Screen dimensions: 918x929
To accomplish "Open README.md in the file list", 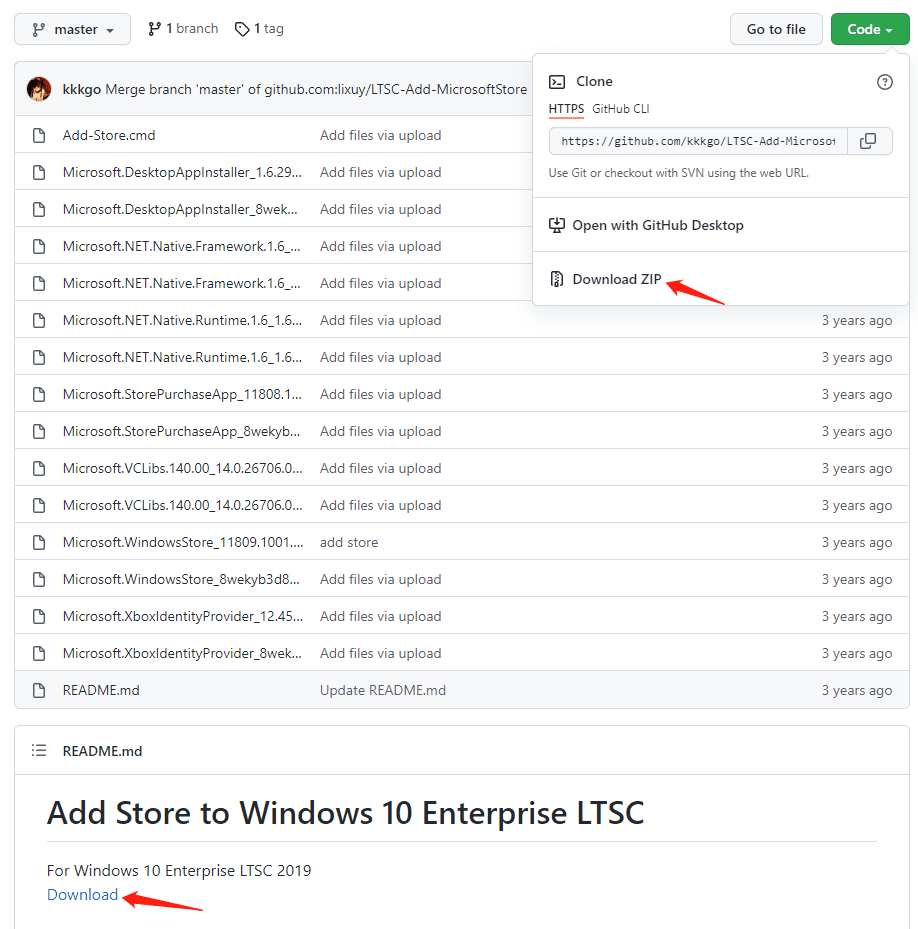I will coord(101,691).
